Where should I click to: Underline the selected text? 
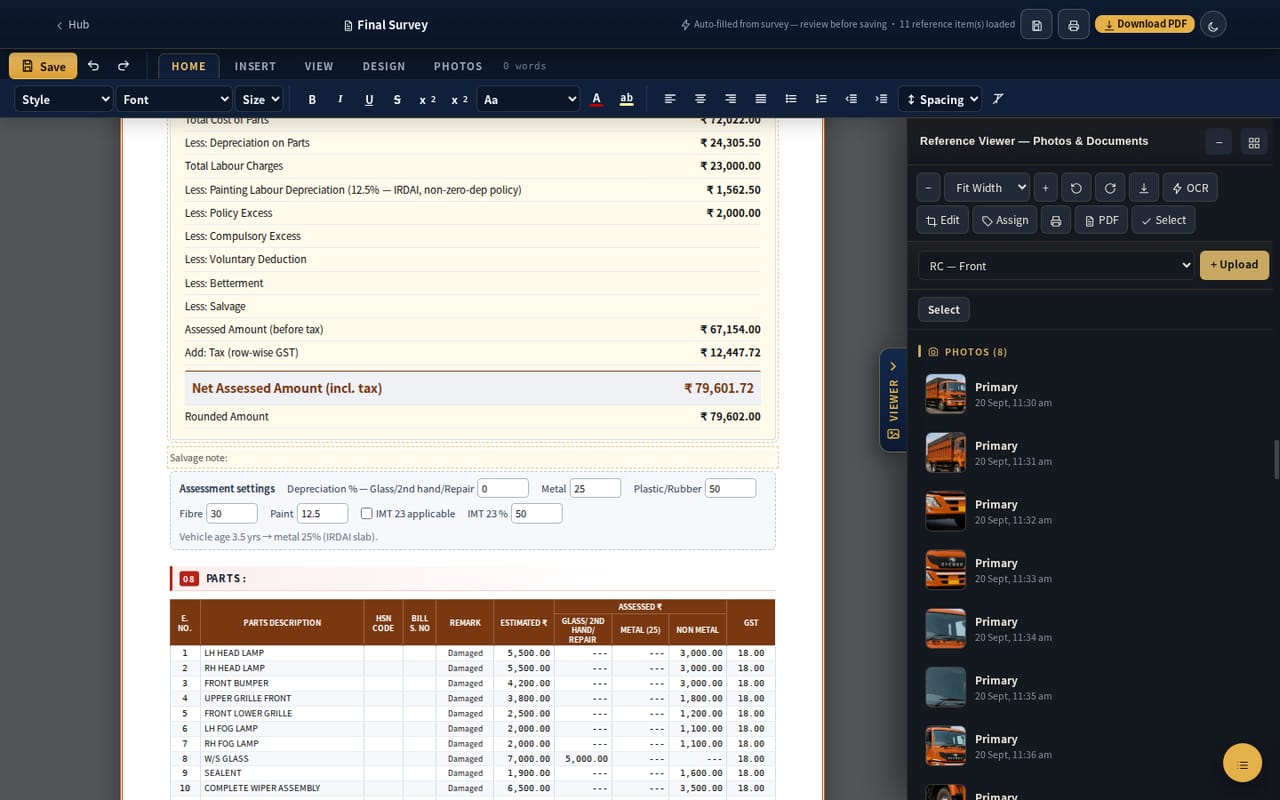point(369,99)
